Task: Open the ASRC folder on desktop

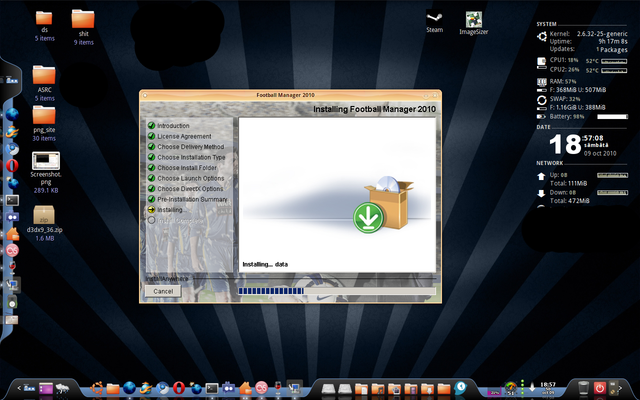Action: click(x=44, y=75)
